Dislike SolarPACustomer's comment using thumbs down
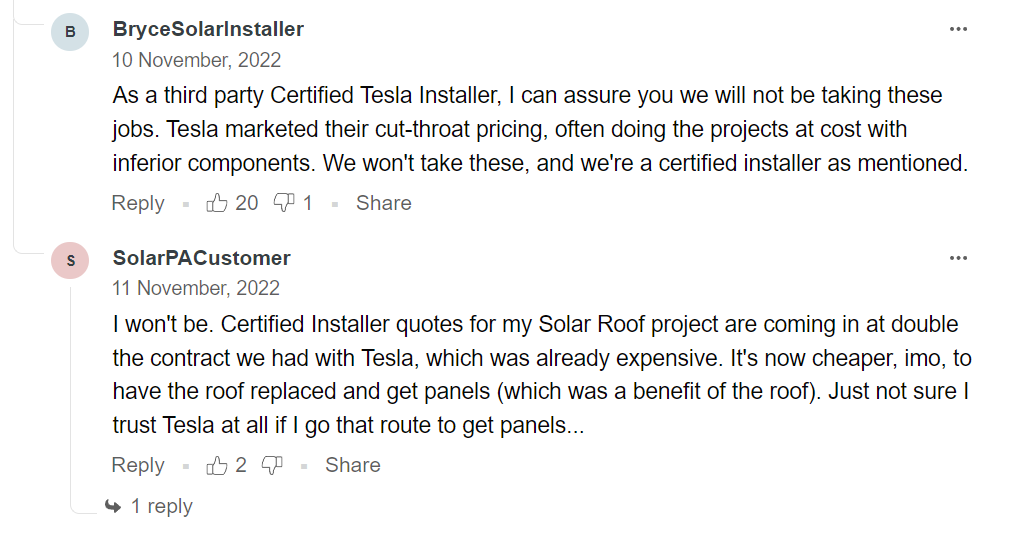The height and width of the screenshot is (538, 1026). pyautogui.click(x=272, y=465)
